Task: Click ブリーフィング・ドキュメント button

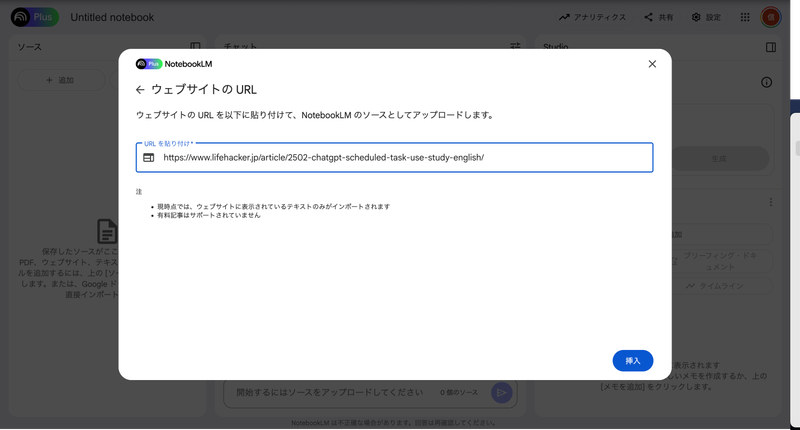Action: click(722, 261)
